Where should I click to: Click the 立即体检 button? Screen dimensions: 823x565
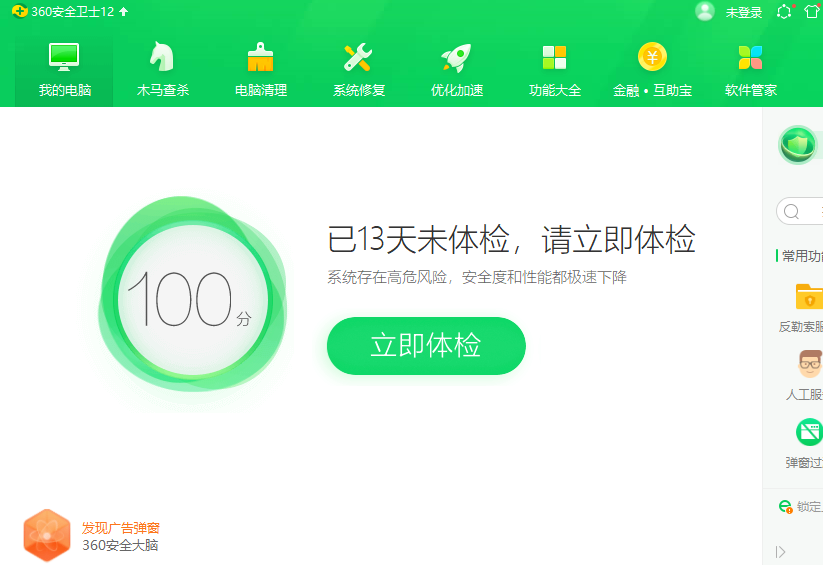tap(426, 346)
